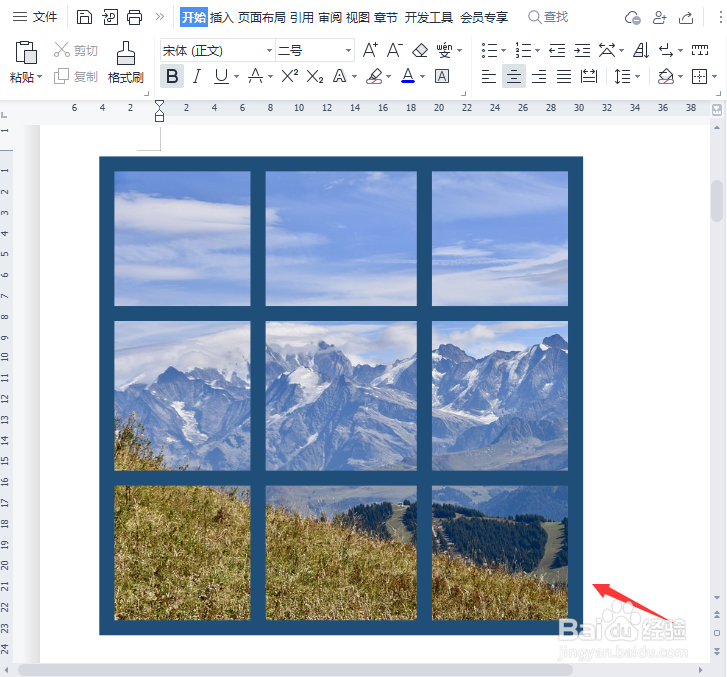Image resolution: width=727 pixels, height=677 pixels.
Task: Switch to the 插入 tab
Action: click(221, 17)
